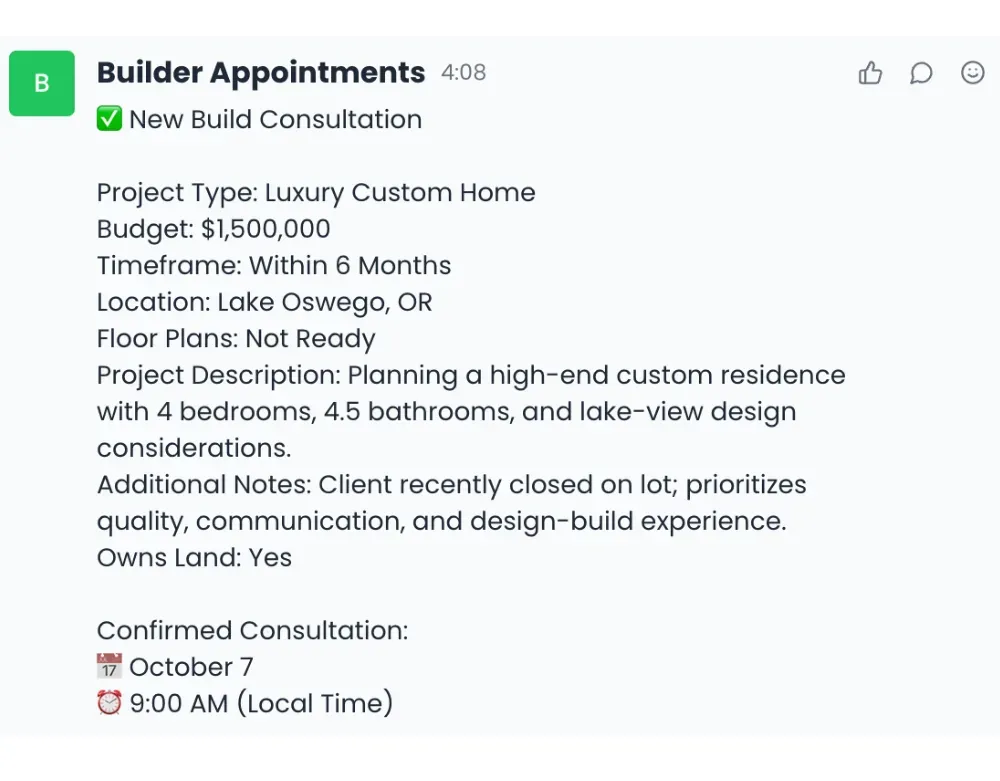This screenshot has width=1000, height=781.
Task: Click the Floor Plans: Not Ready line
Action: pyautogui.click(x=236, y=338)
